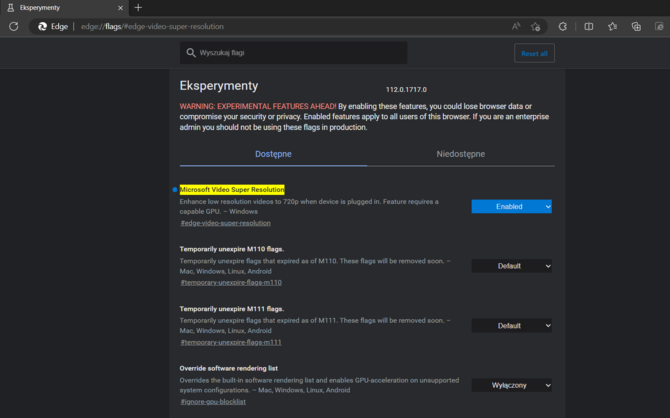Viewport: 670px width, 418px height.
Task: Open the #ignore-gpu-blocklist link
Action: coord(213,402)
